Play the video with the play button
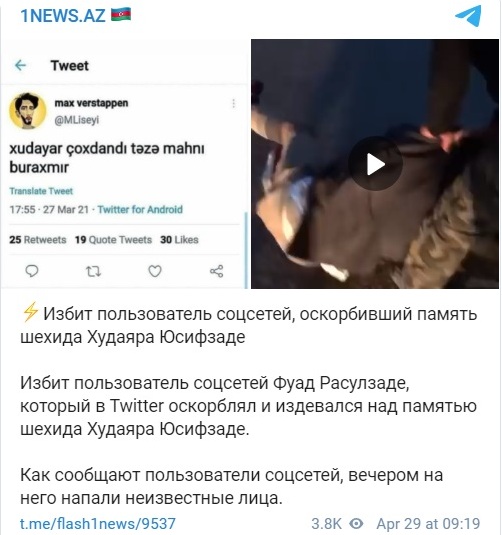Viewport: 502px width, 535px height. (375, 164)
